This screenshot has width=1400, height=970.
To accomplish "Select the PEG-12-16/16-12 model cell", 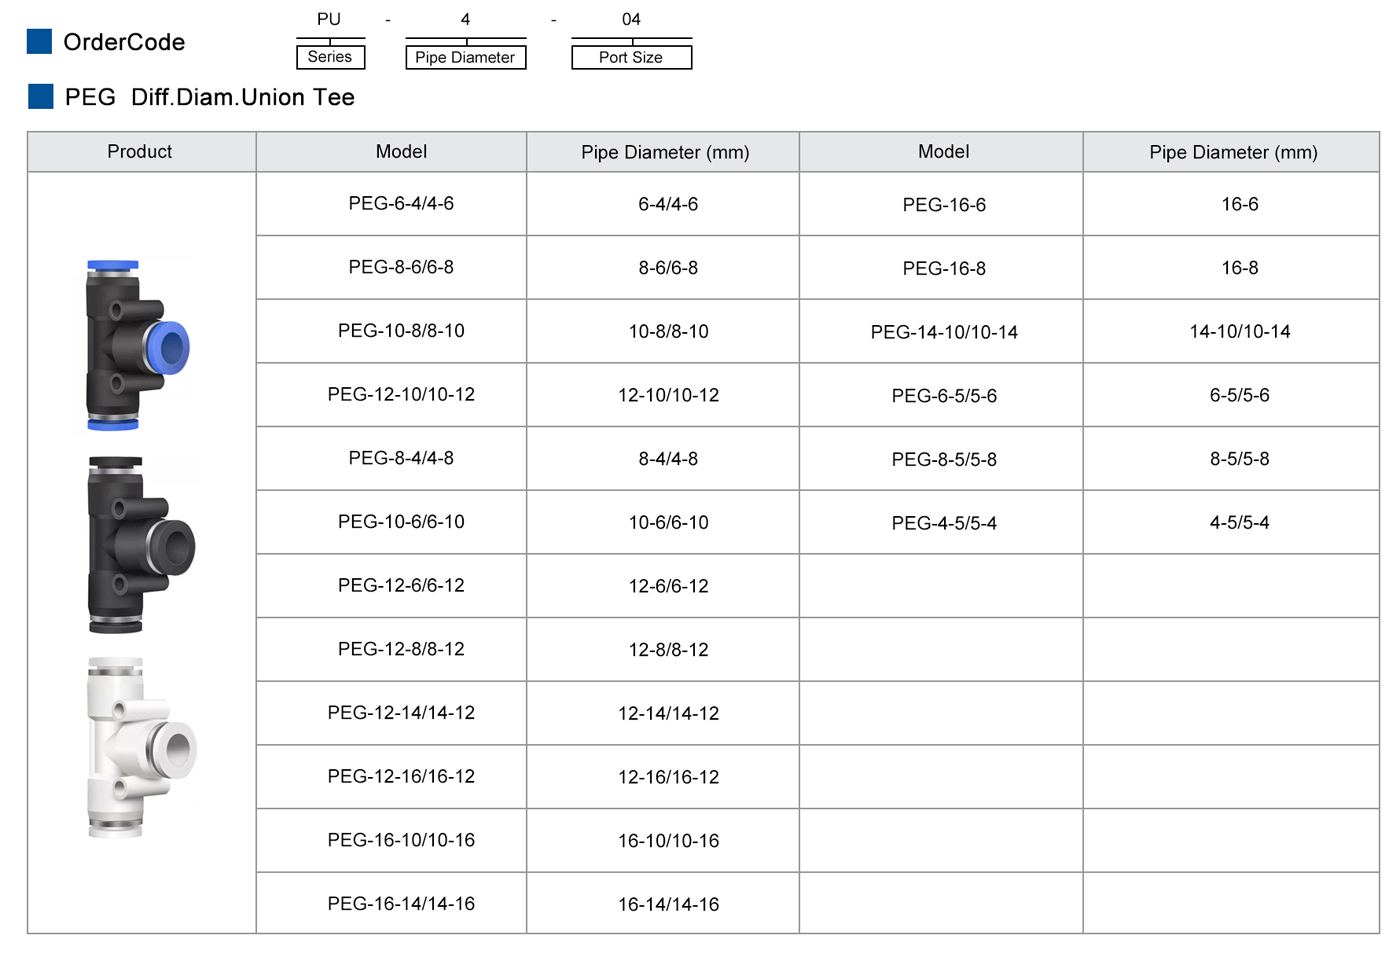I will tap(401, 777).
